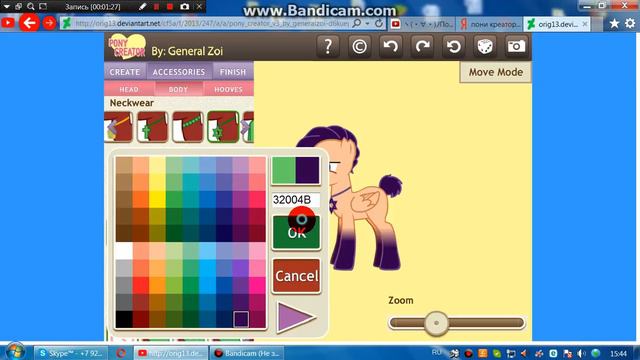640x360 pixels.
Task: Open the help question mark icon
Action: click(328, 47)
